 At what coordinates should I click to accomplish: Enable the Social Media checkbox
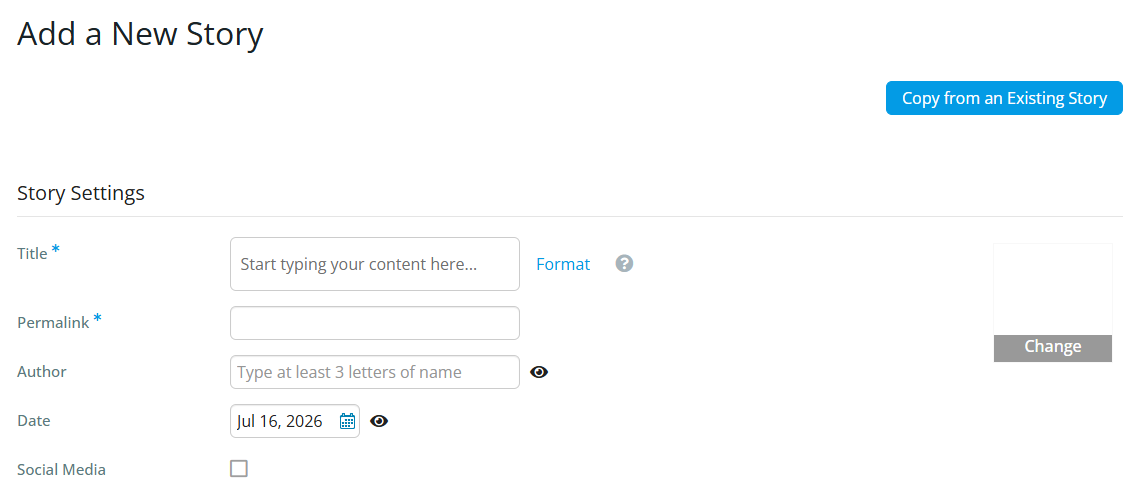pyautogui.click(x=239, y=468)
